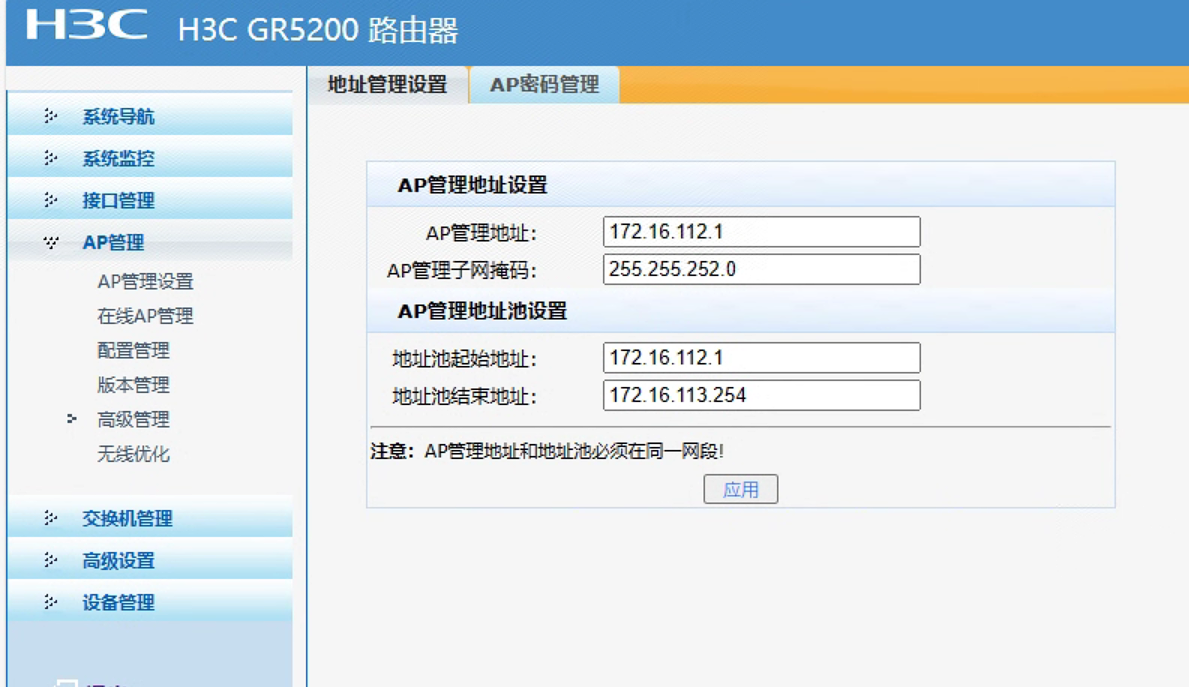
Task: Expand the 系统导航 menu arrow icon
Action: pyautogui.click(x=50, y=116)
